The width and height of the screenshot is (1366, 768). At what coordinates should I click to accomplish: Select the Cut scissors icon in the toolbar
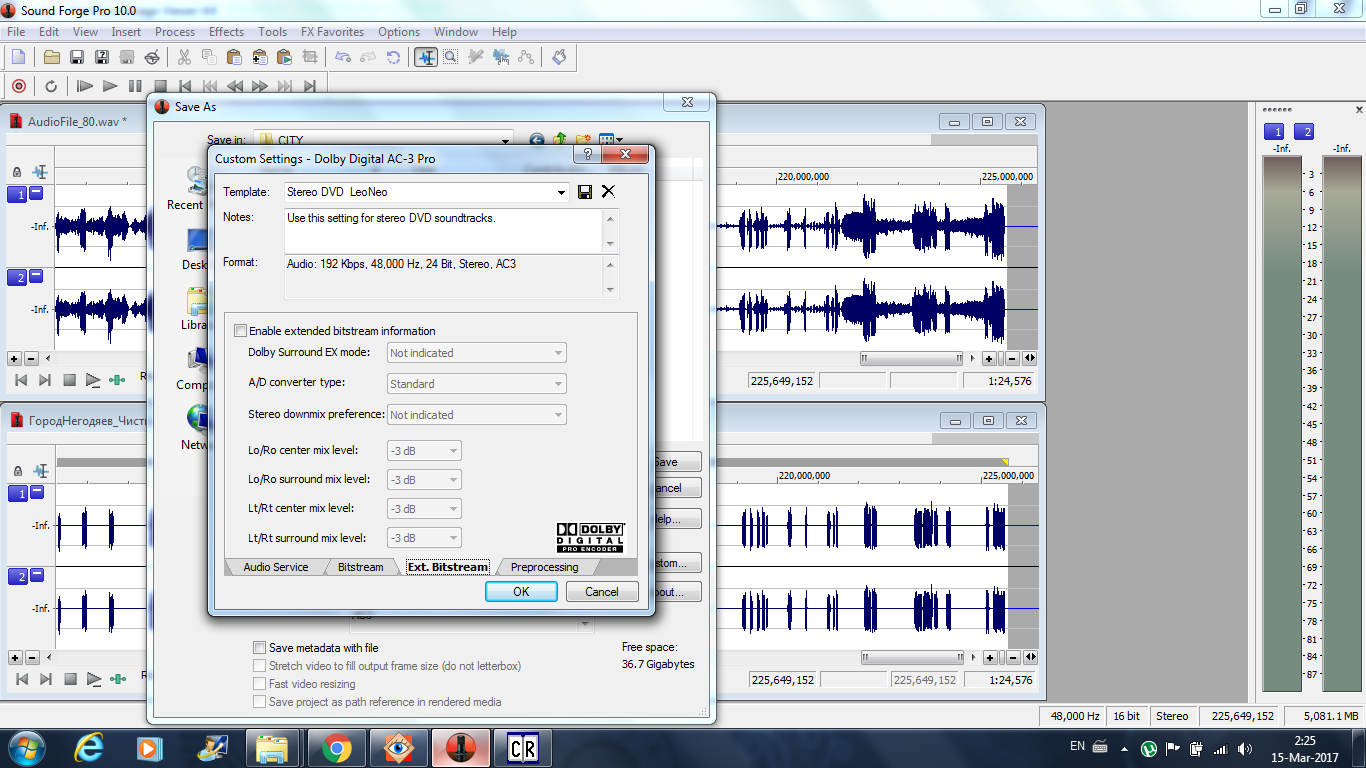pos(184,57)
